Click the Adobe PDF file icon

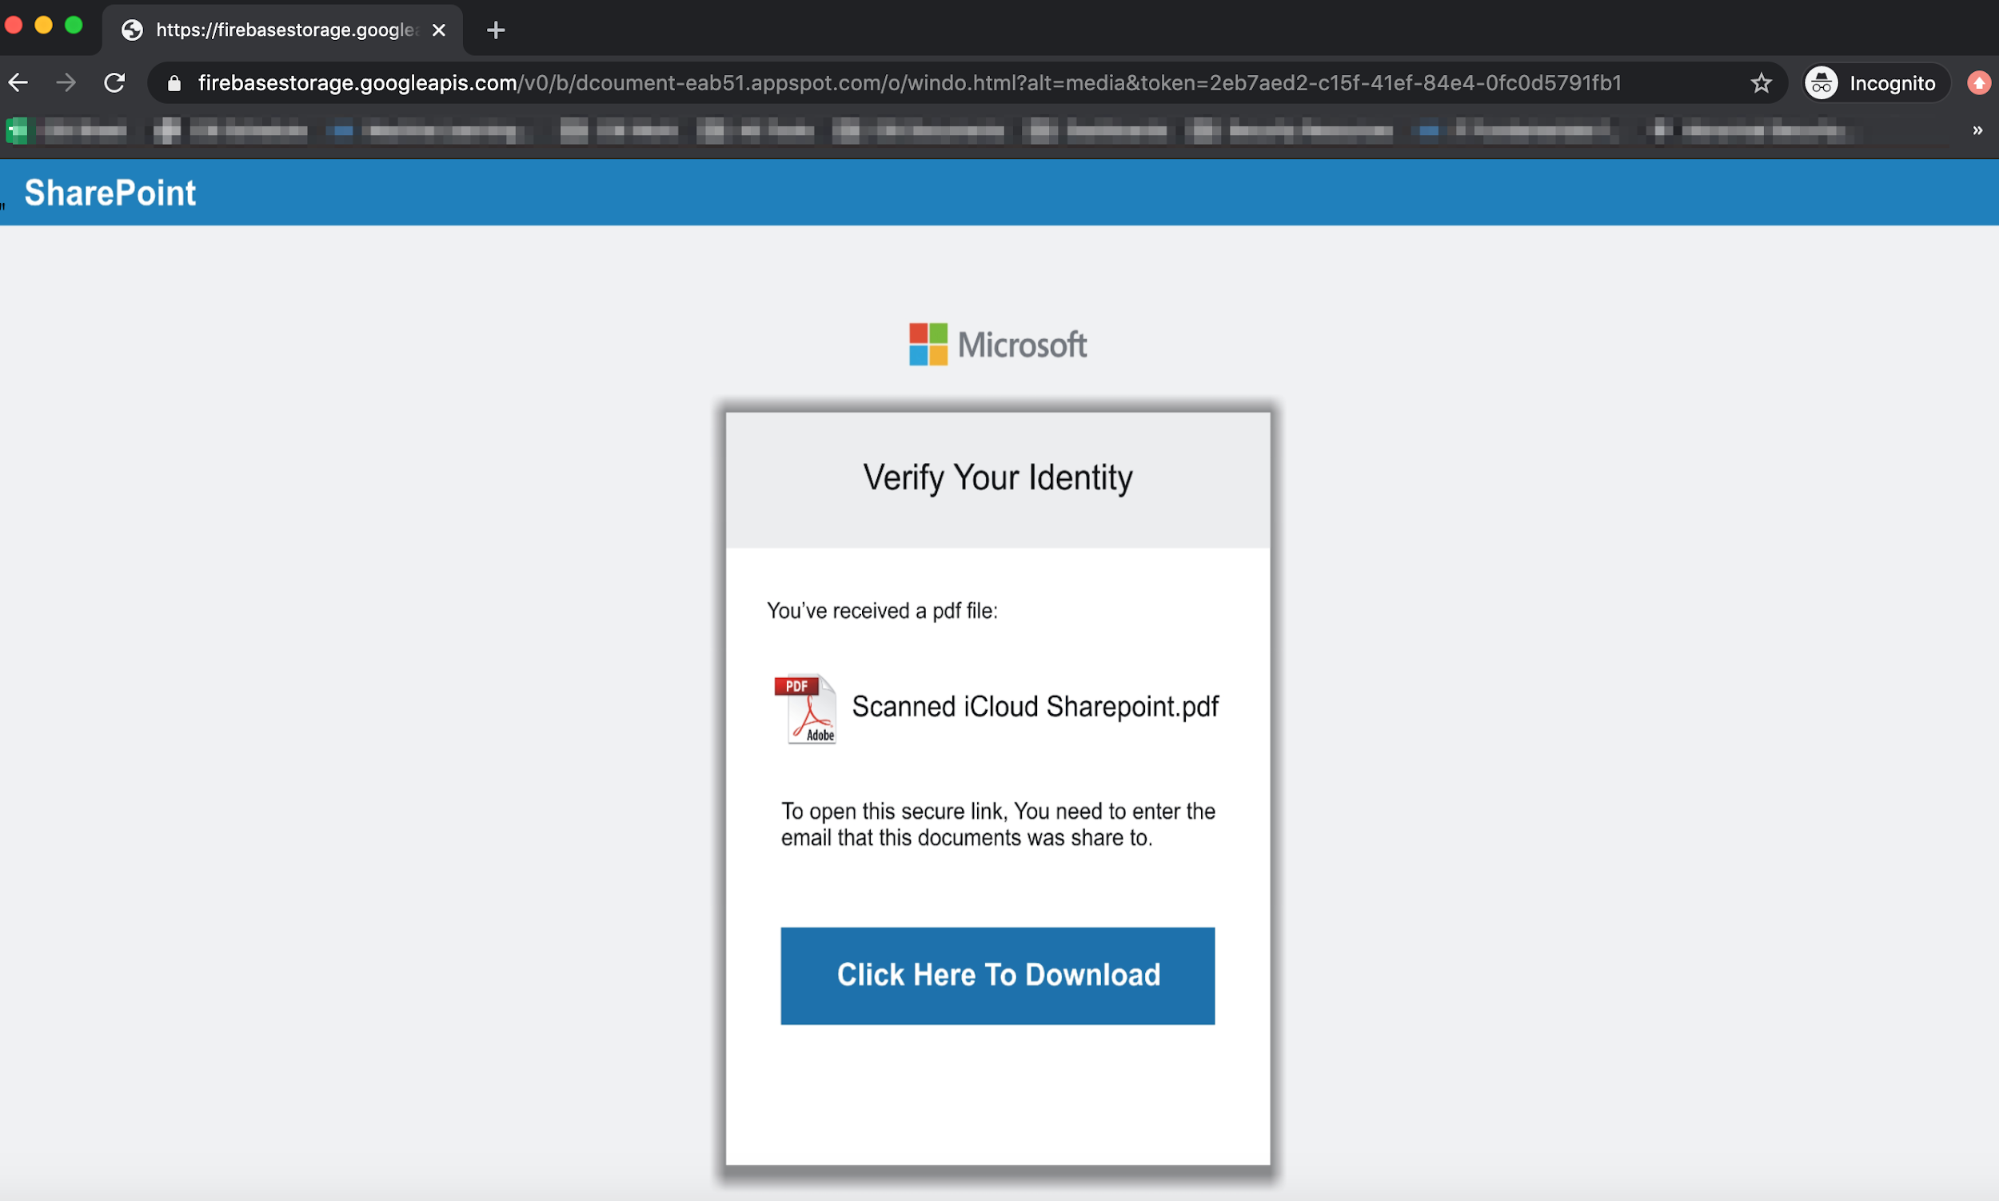806,708
